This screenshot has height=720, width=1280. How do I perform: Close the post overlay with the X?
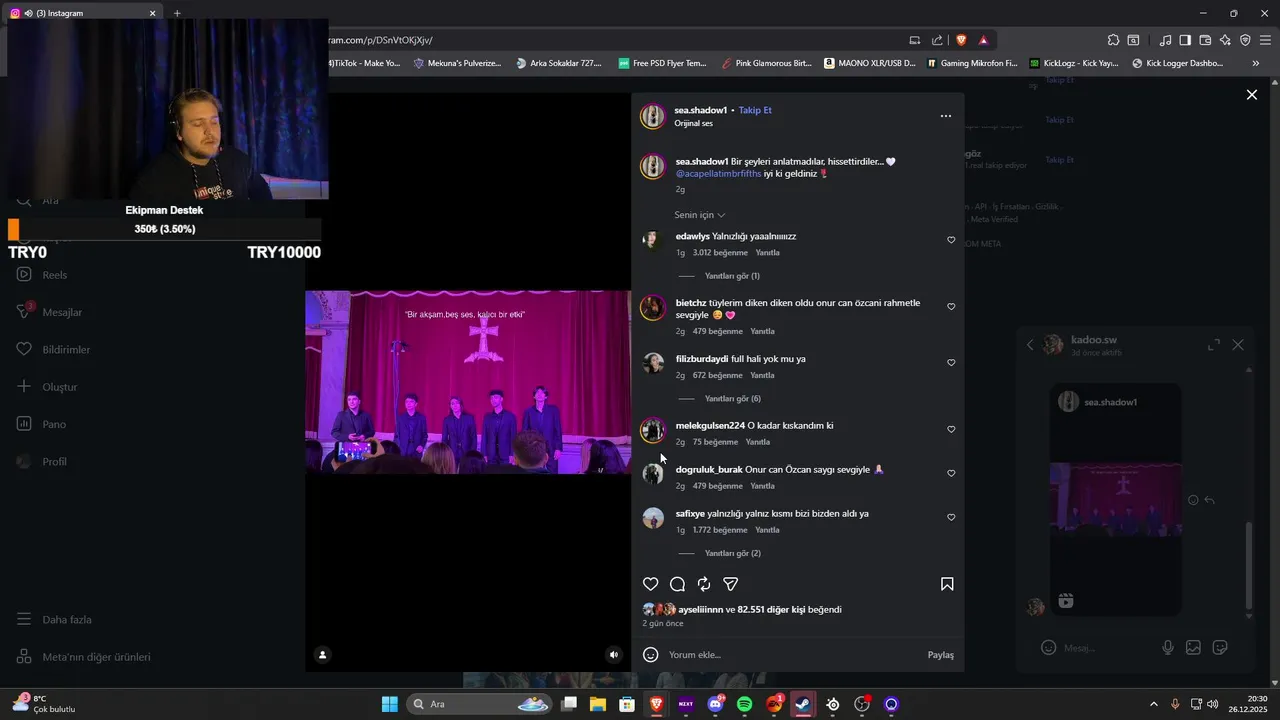pyautogui.click(x=1252, y=95)
